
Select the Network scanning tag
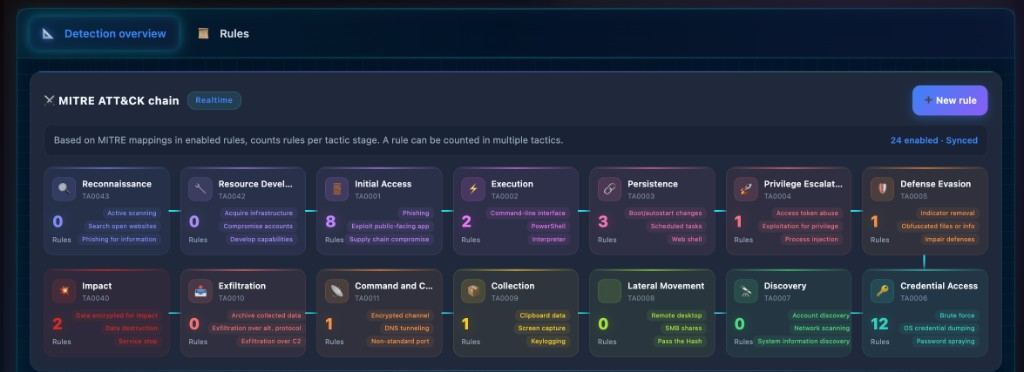click(821, 328)
